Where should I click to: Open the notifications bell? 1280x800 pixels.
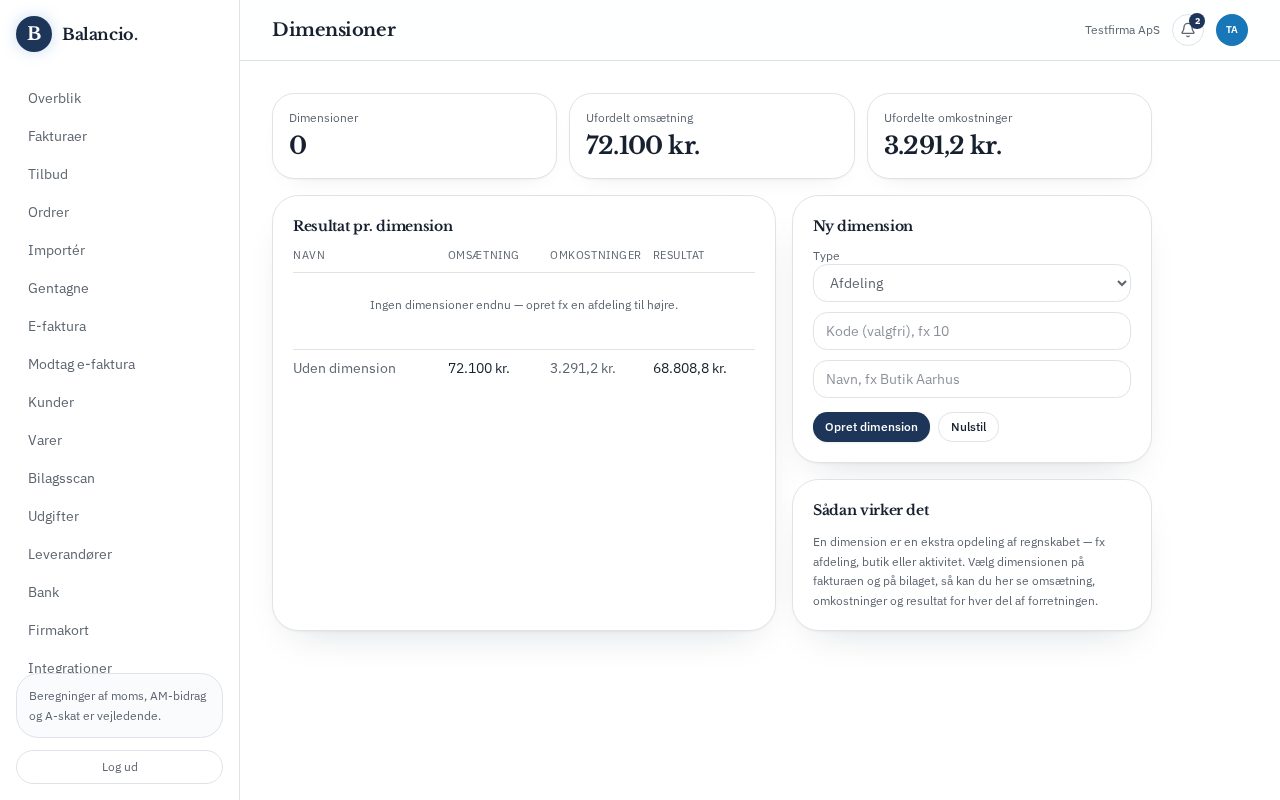[x=1188, y=30]
